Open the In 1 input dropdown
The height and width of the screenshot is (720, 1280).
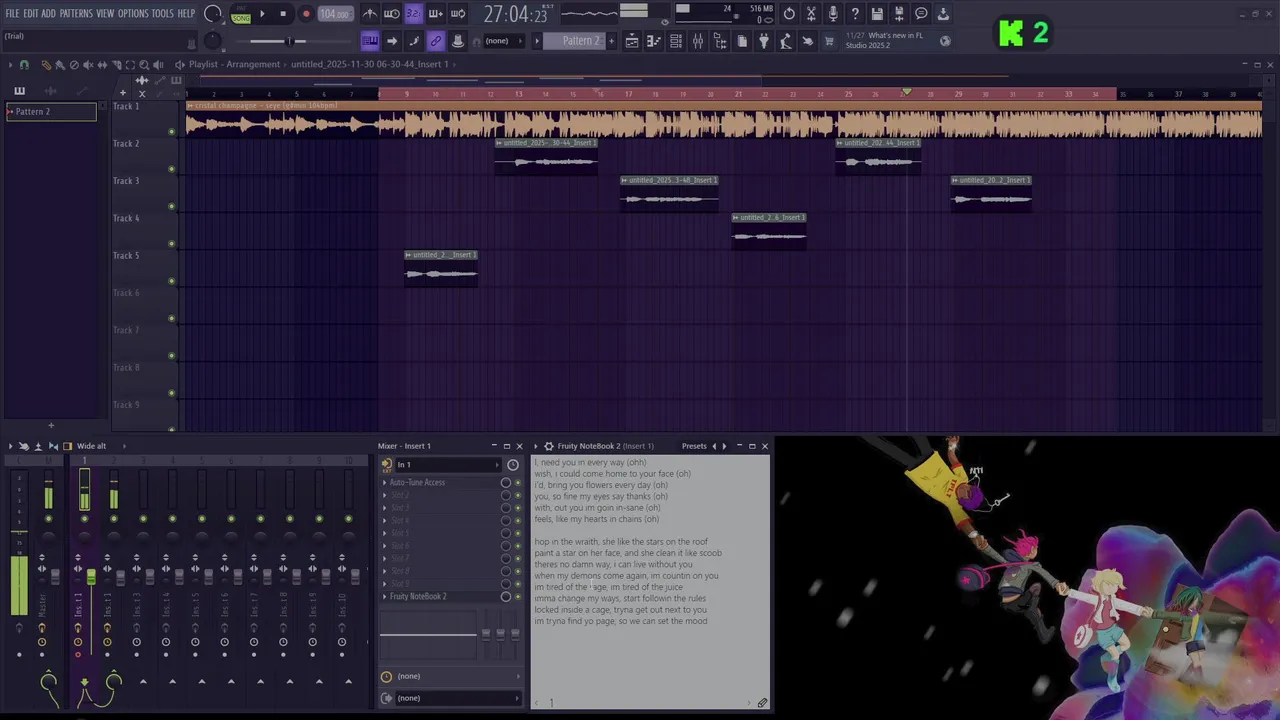tap(448, 464)
